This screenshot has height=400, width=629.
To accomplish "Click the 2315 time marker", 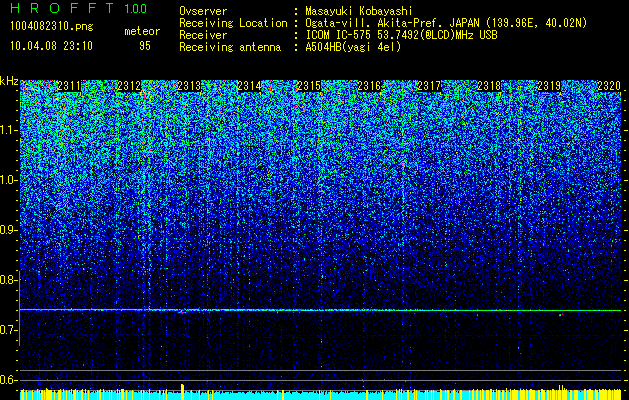I will click(x=309, y=86).
